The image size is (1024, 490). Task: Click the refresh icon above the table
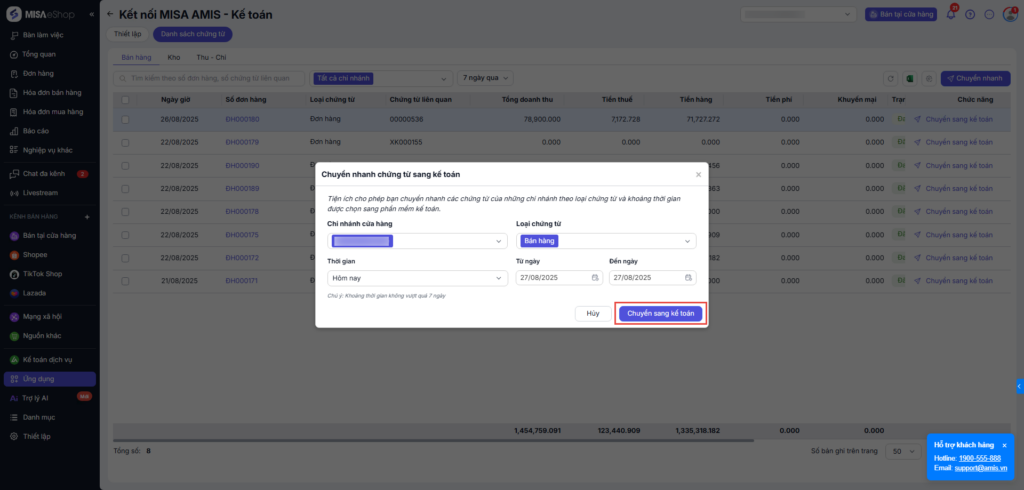click(891, 78)
